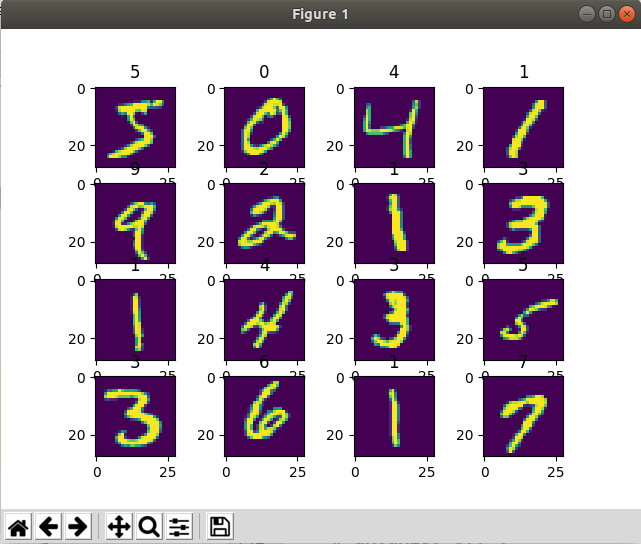Save the figure with the floppy icon
641x544 pixels.
[220, 526]
